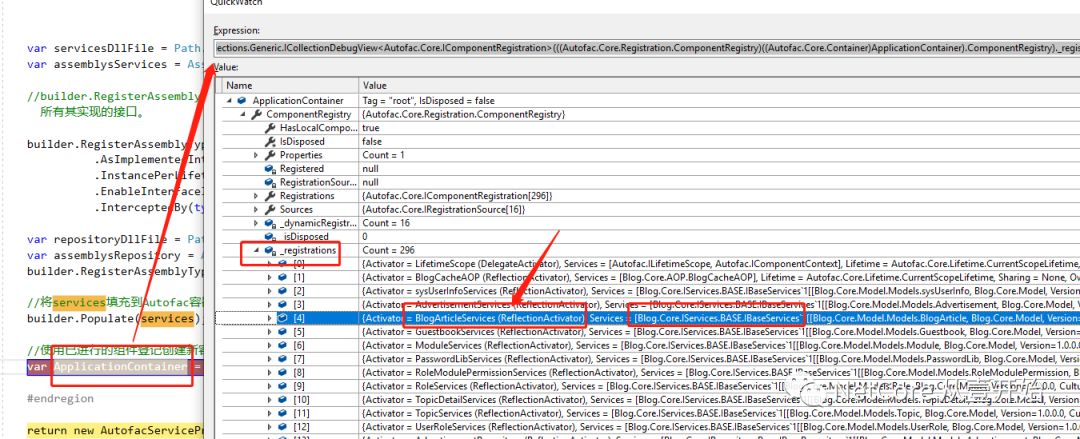Viewport: 1080px width, 439px height.
Task: Collapse the ComponentRegistry node
Action: pos(243,114)
